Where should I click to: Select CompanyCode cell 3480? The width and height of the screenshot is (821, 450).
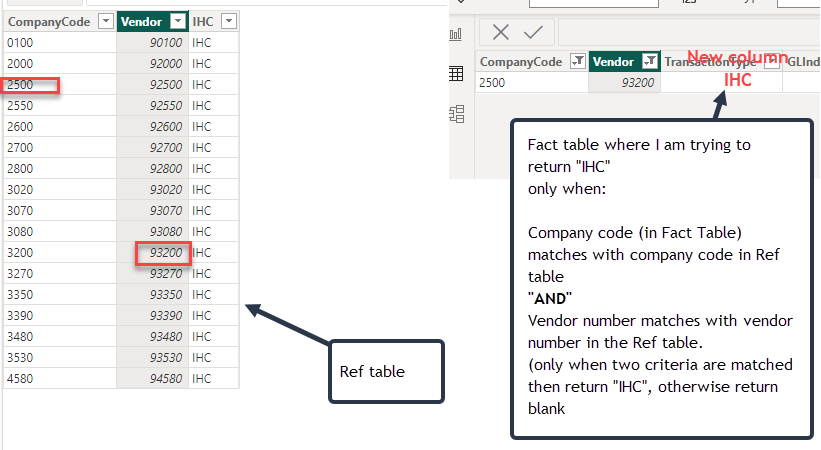(60, 336)
